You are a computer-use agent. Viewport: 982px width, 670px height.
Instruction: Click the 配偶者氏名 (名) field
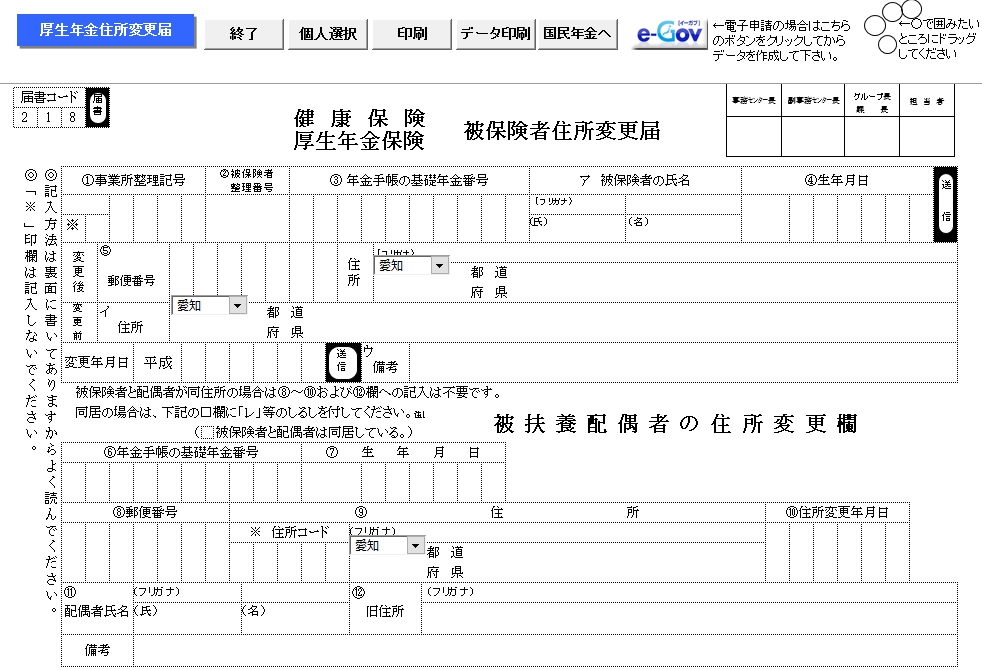[x=295, y=618]
